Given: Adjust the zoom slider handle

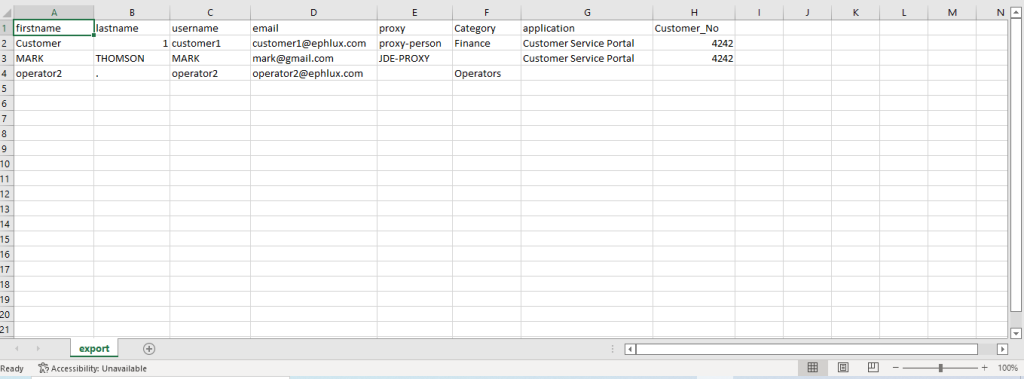Looking at the screenshot, I should (x=940, y=368).
